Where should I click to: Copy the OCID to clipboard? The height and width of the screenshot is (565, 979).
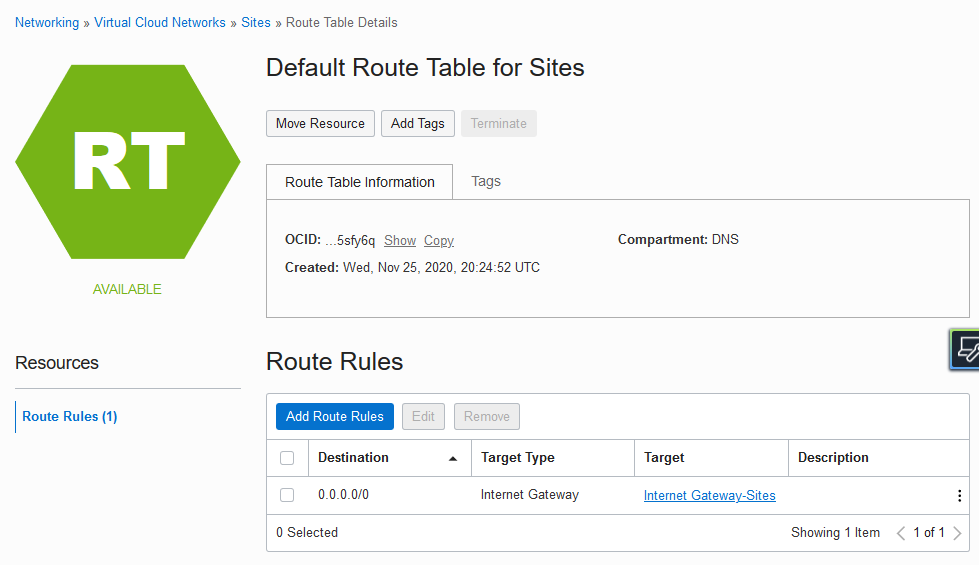coord(439,240)
